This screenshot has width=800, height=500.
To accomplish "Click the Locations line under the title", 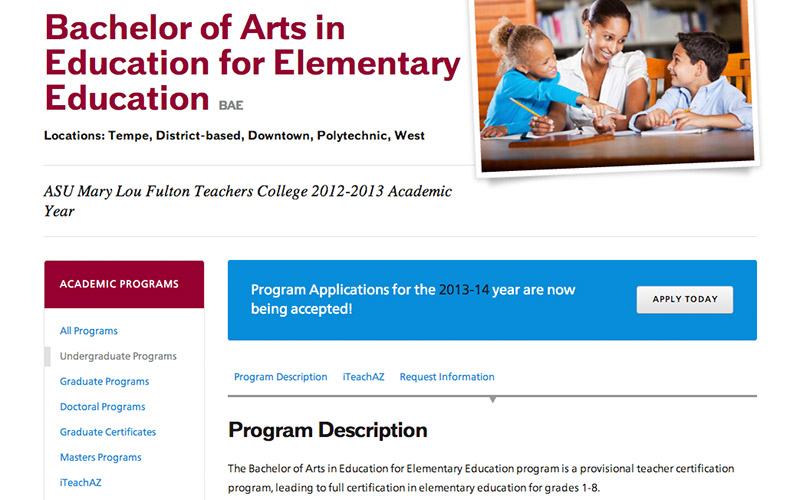I will (x=234, y=135).
